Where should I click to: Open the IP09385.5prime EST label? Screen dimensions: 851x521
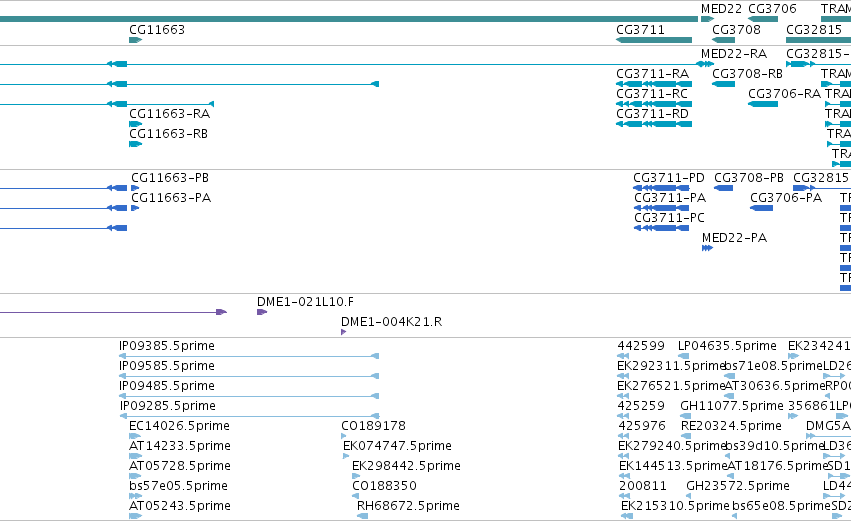coord(167,346)
